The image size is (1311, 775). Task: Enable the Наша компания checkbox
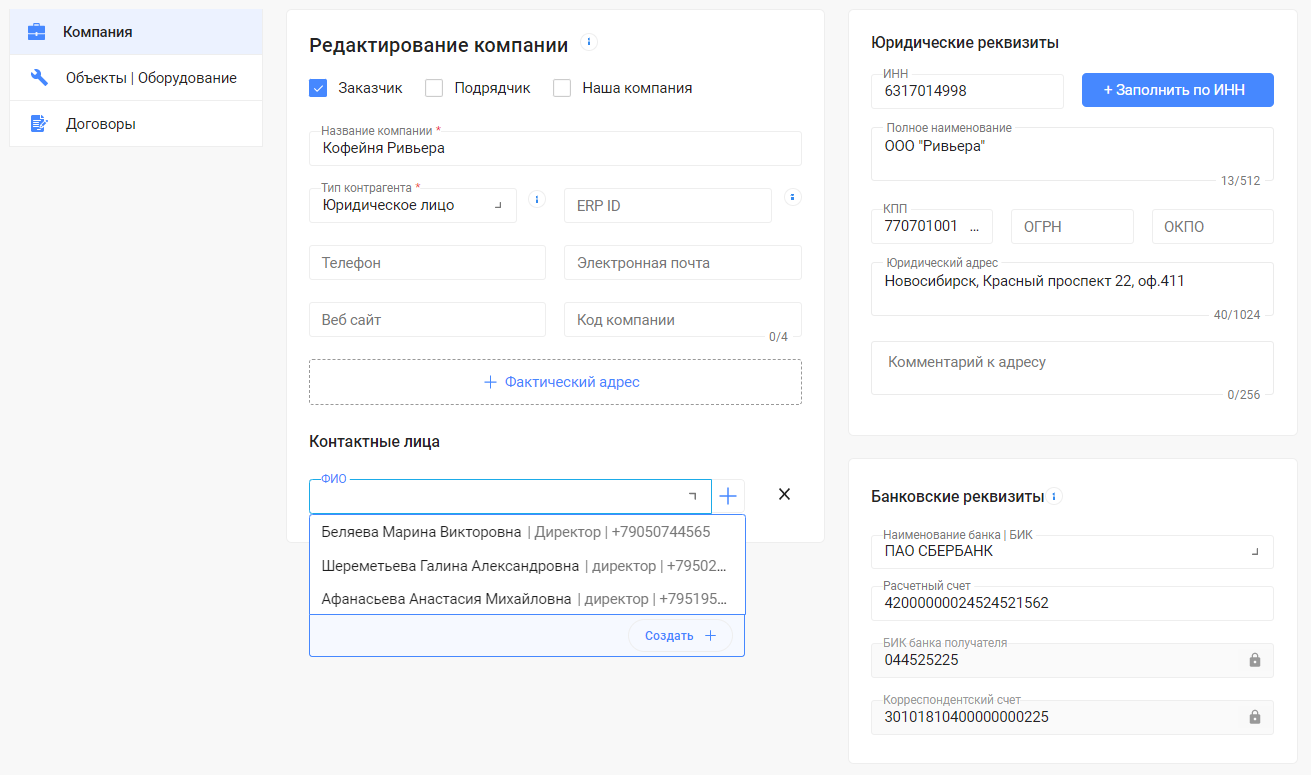pyautogui.click(x=562, y=88)
